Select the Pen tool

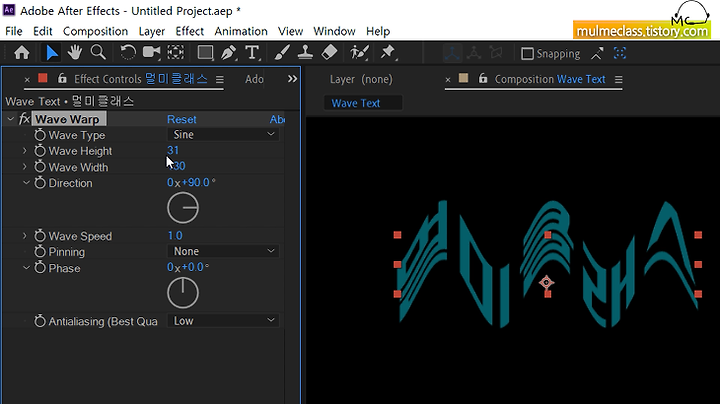coord(229,53)
